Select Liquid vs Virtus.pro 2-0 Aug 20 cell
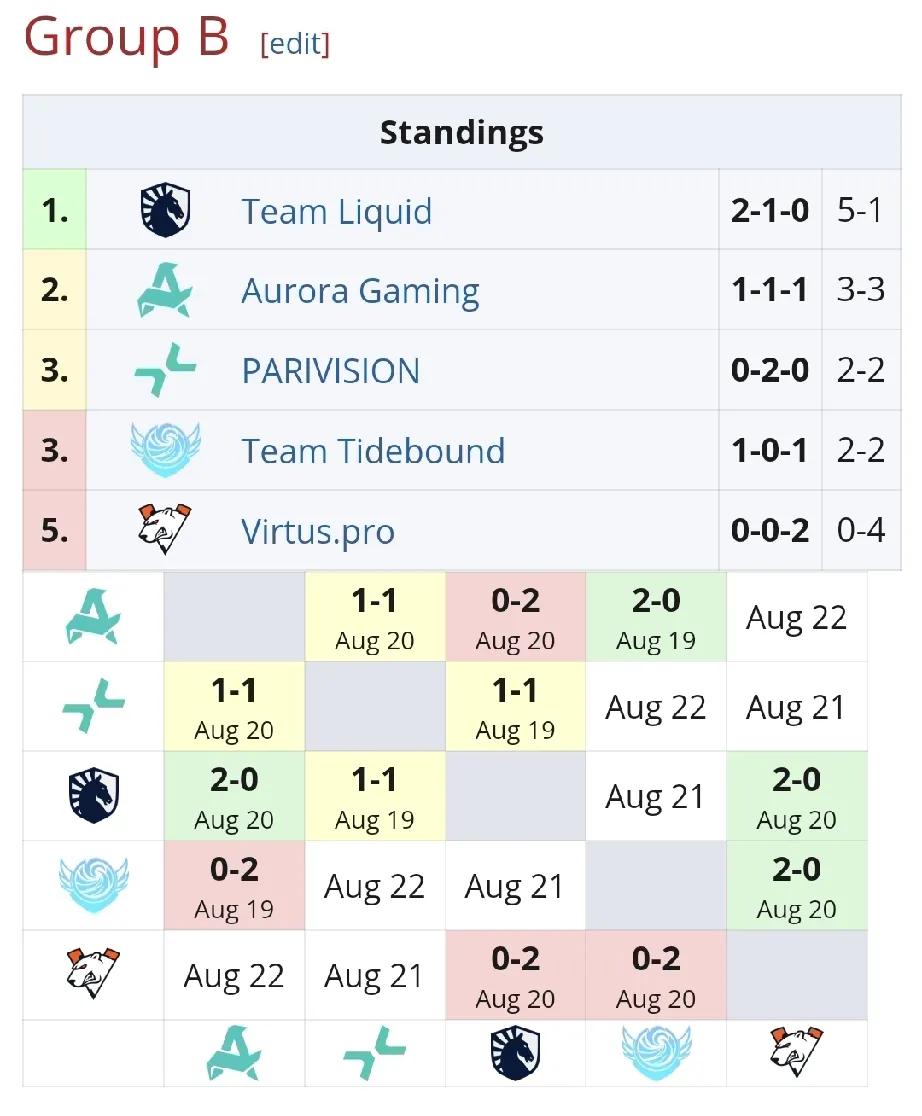 [x=796, y=796]
